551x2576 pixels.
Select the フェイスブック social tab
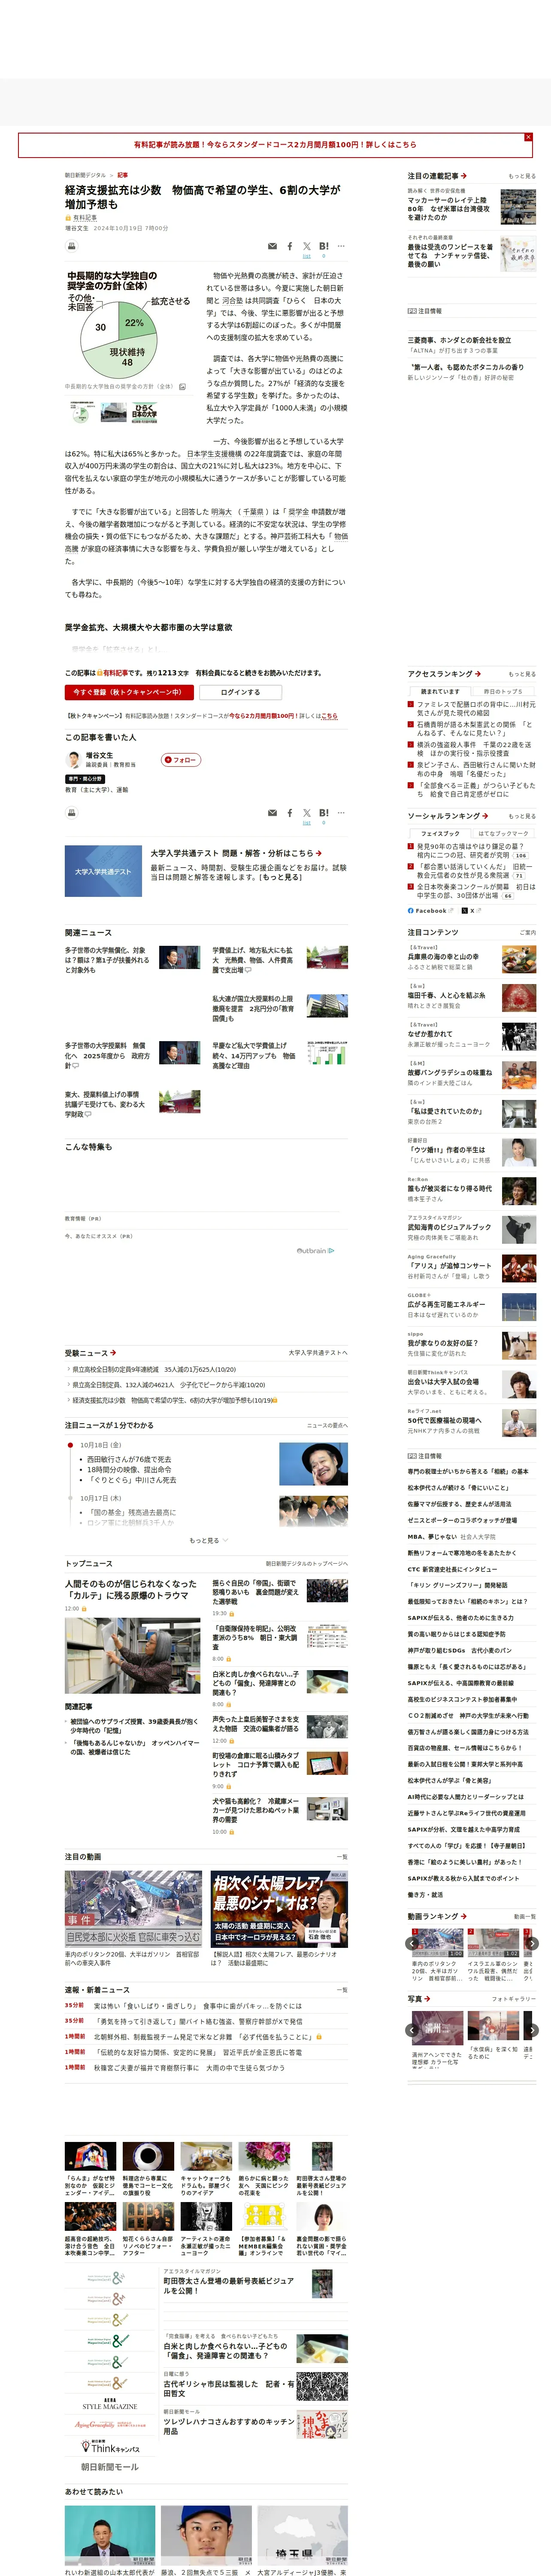tap(440, 833)
